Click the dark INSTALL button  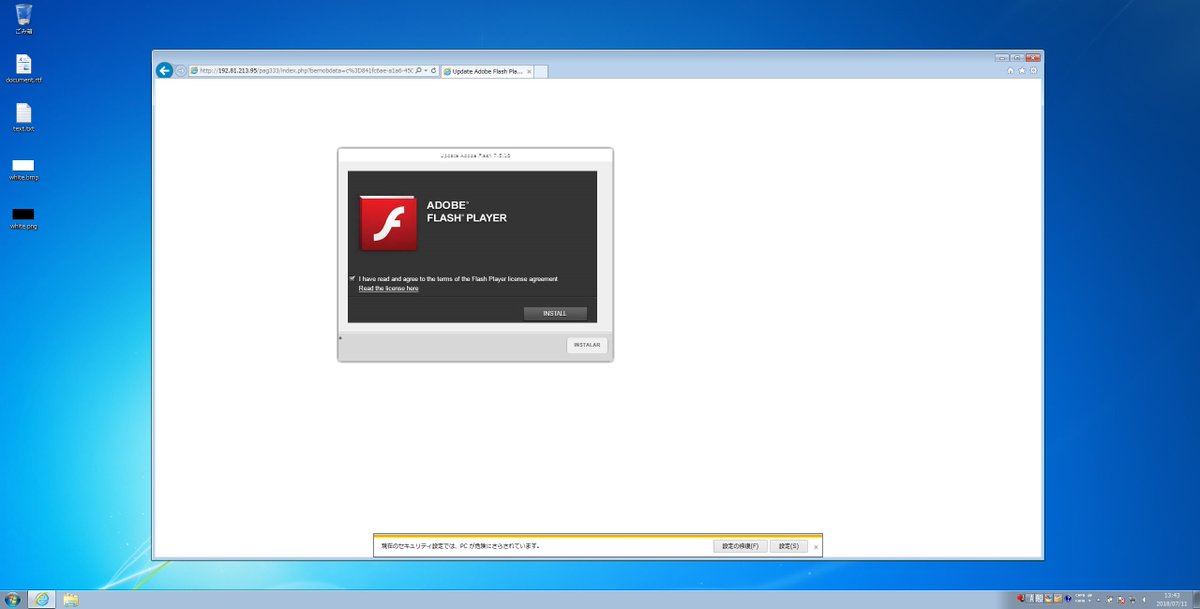[555, 313]
